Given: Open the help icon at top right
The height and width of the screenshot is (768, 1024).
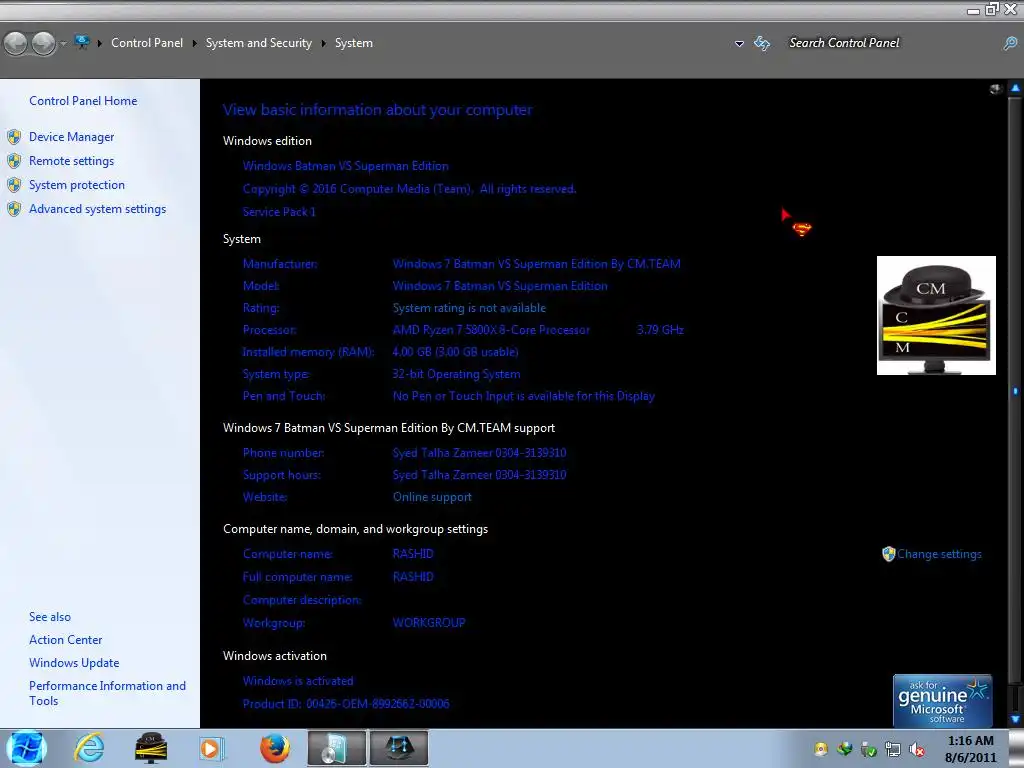Looking at the screenshot, I should [995, 89].
